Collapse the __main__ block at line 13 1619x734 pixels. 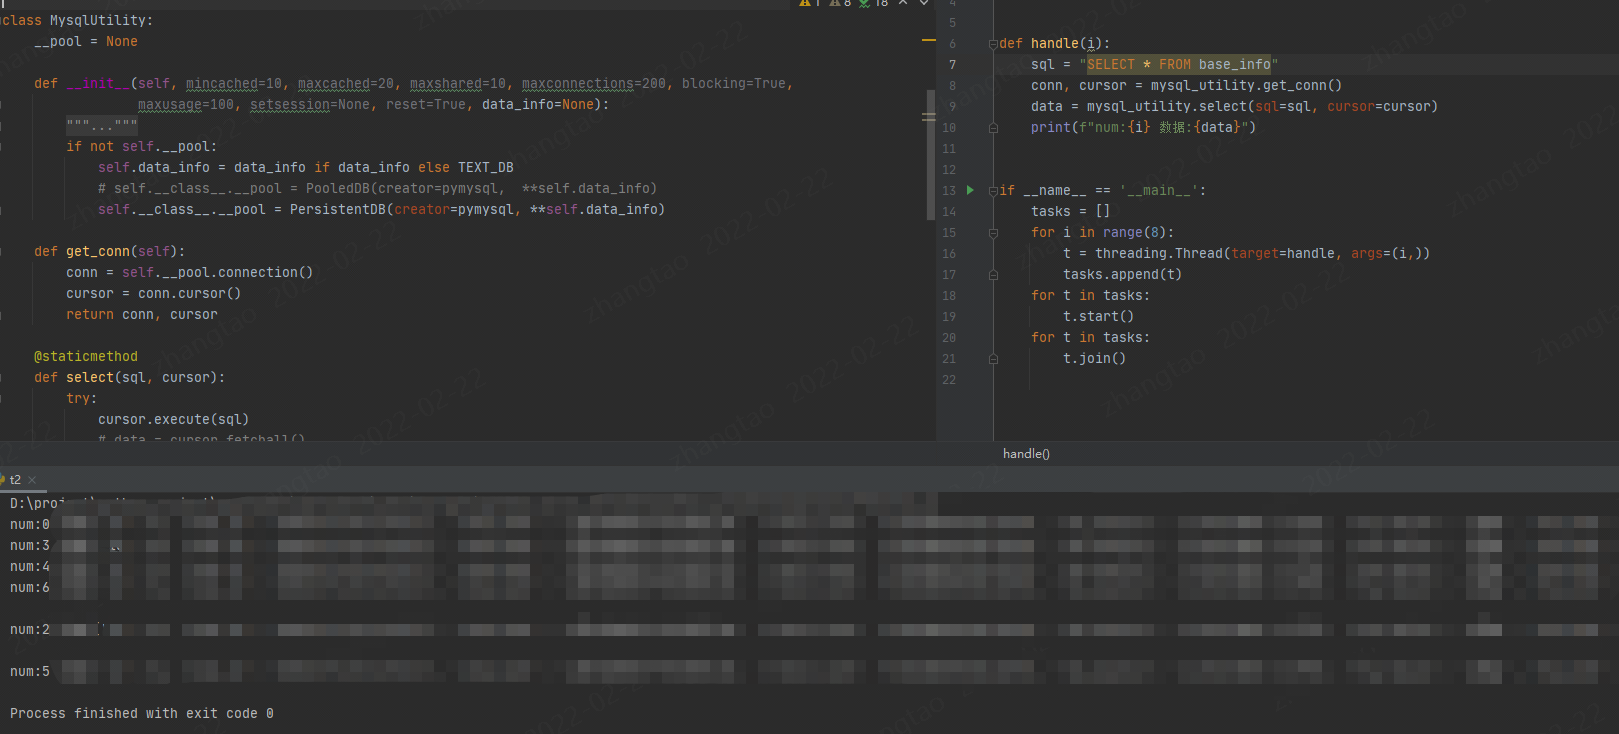click(x=993, y=191)
